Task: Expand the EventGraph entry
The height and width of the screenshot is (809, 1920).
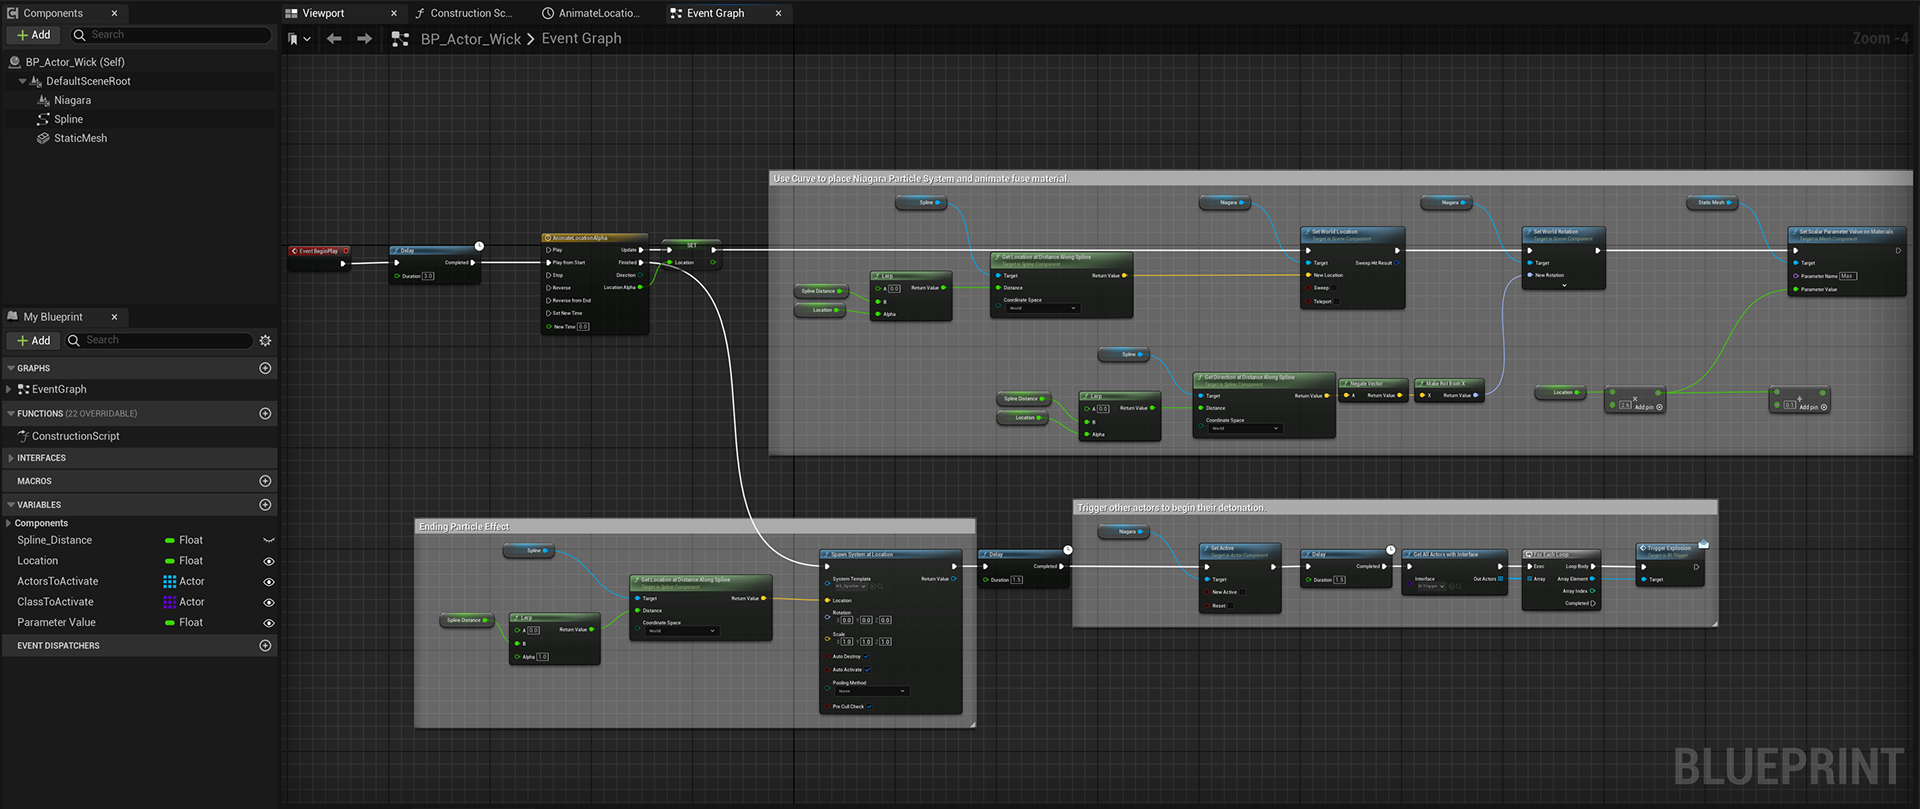Action: 9,389
